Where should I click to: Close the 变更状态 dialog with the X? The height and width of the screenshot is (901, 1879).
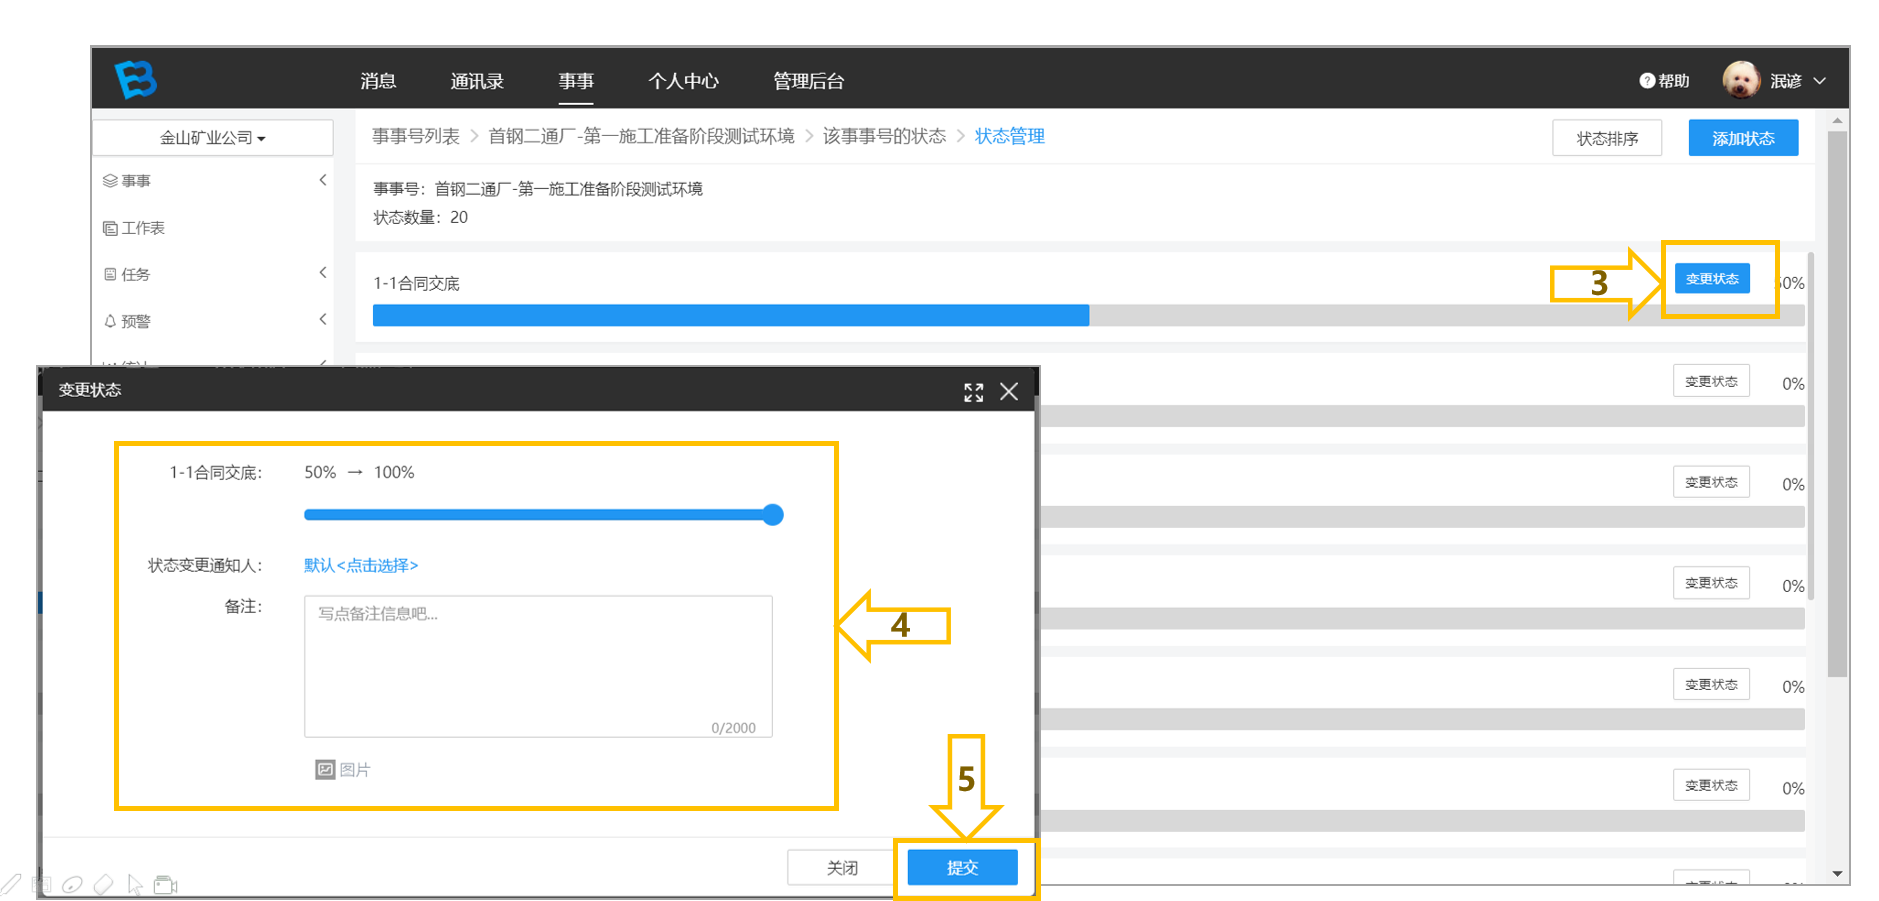point(1009,392)
